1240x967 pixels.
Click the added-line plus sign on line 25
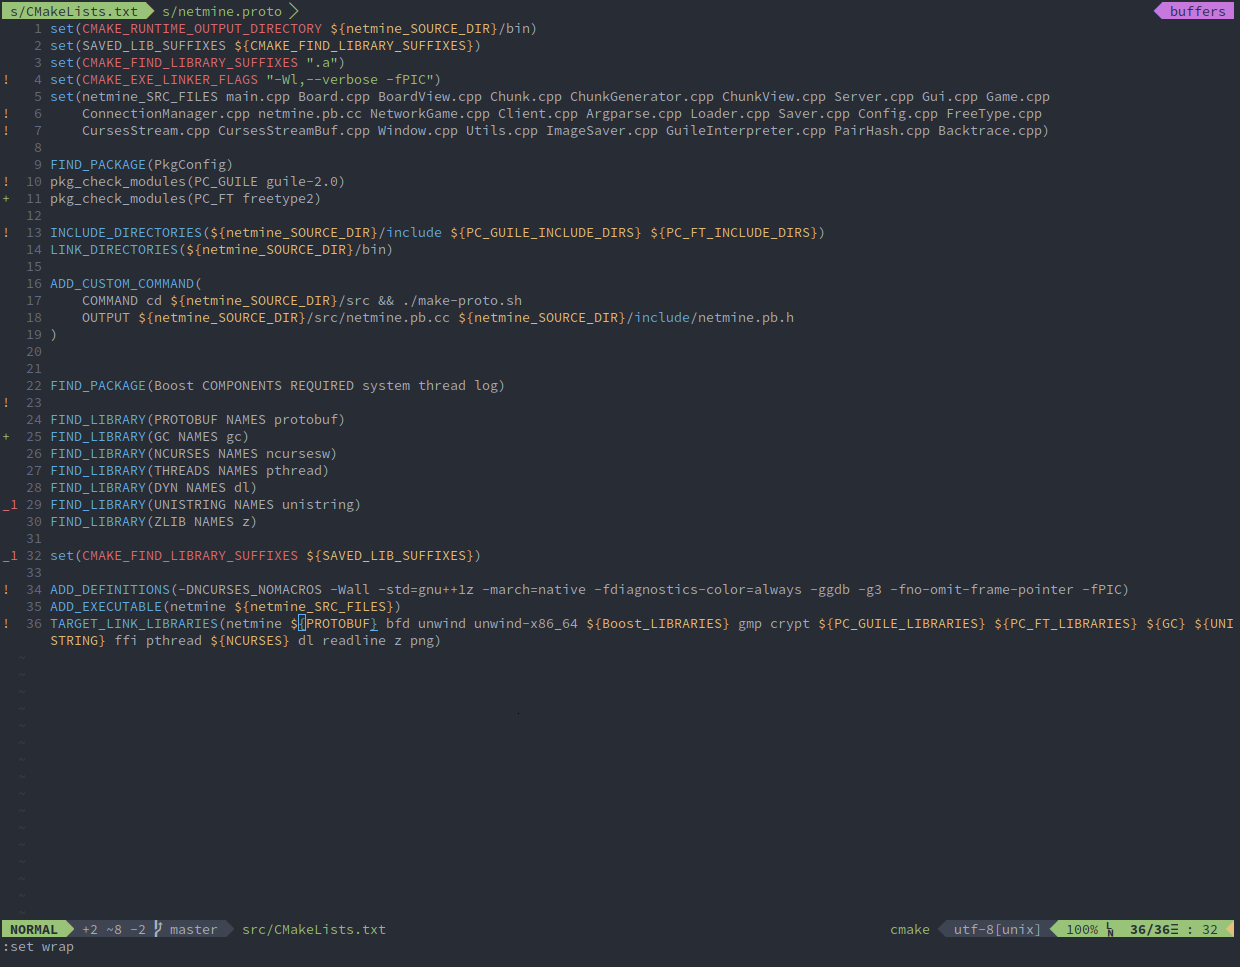(7, 437)
